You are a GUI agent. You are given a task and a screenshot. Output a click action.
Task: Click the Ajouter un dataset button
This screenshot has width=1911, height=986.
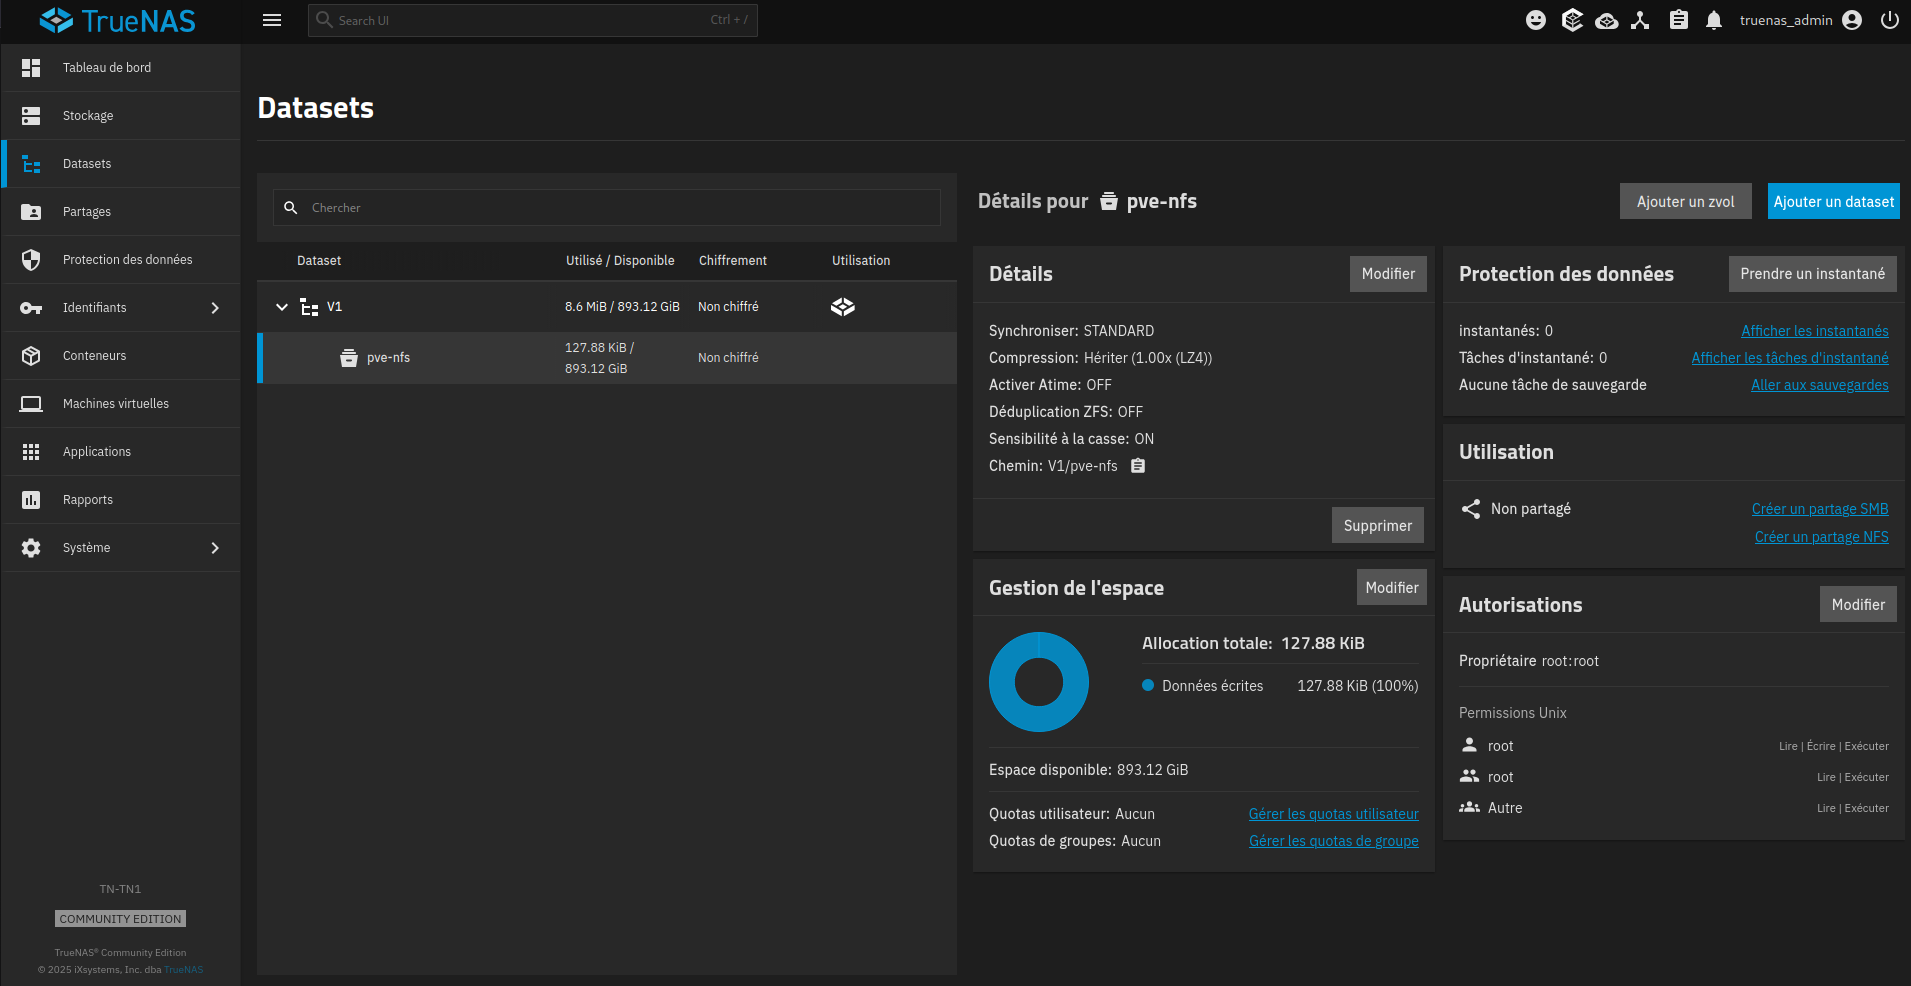tap(1833, 201)
